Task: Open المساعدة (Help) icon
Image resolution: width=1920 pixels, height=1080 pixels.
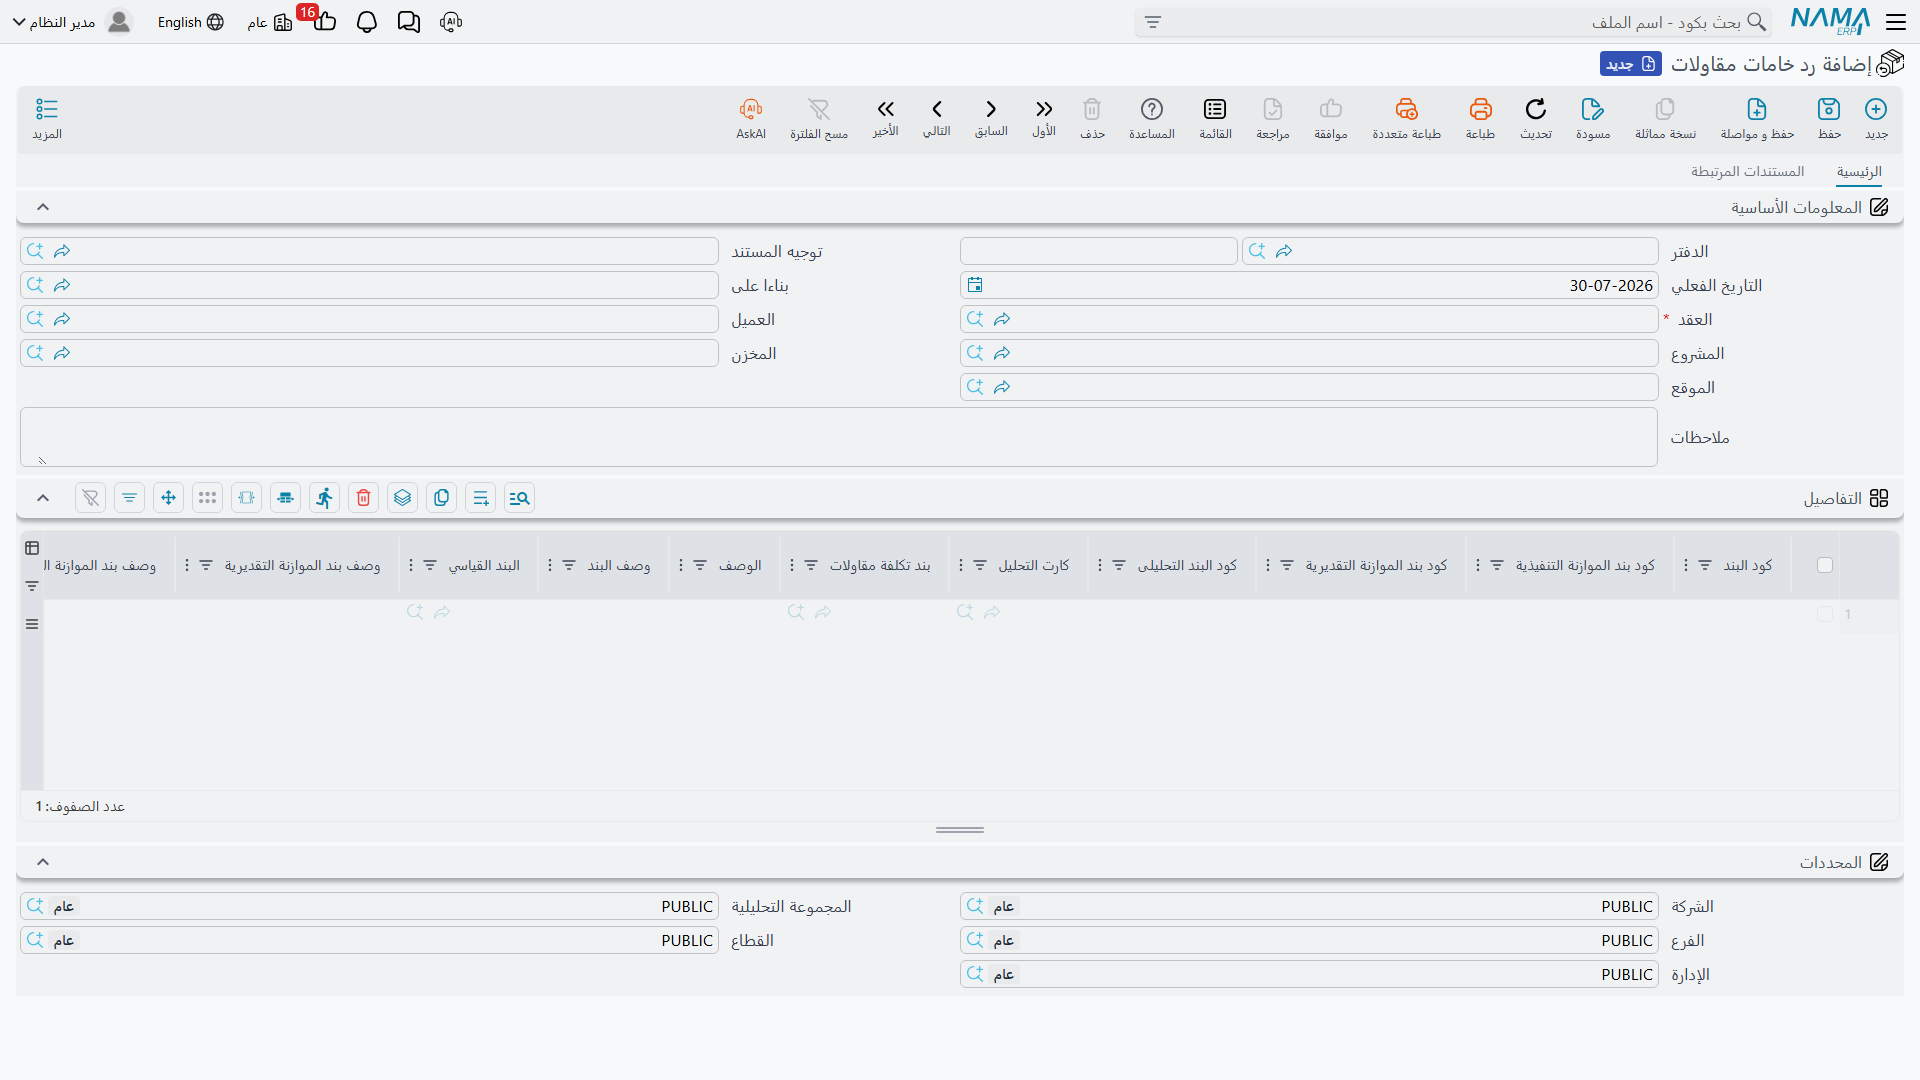Action: pos(1152,109)
